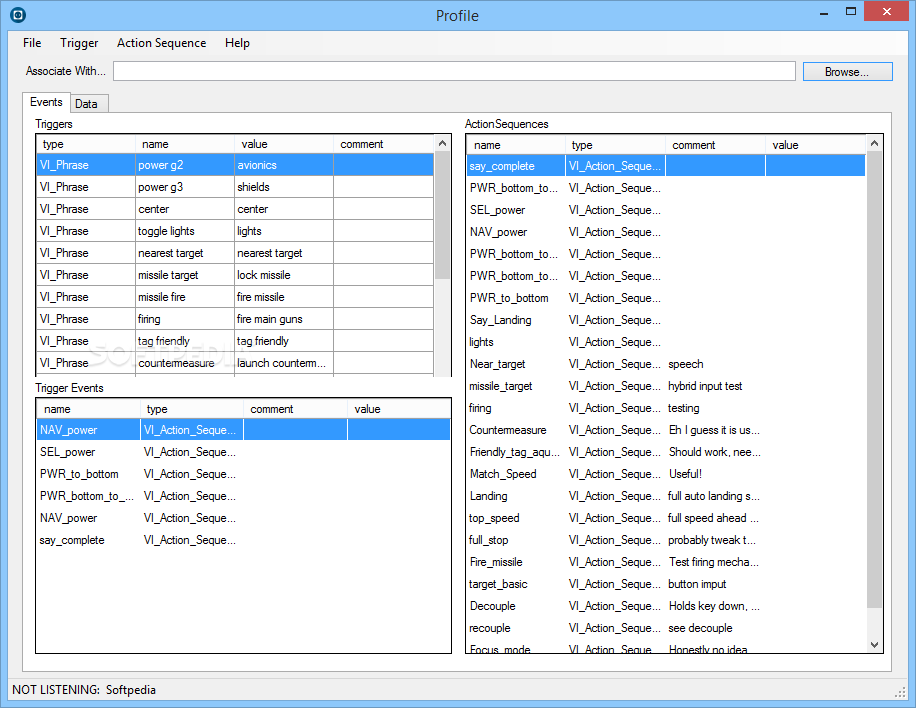Select the 'power g2' trigger row
Screen dimensions: 916x708
[235, 165]
